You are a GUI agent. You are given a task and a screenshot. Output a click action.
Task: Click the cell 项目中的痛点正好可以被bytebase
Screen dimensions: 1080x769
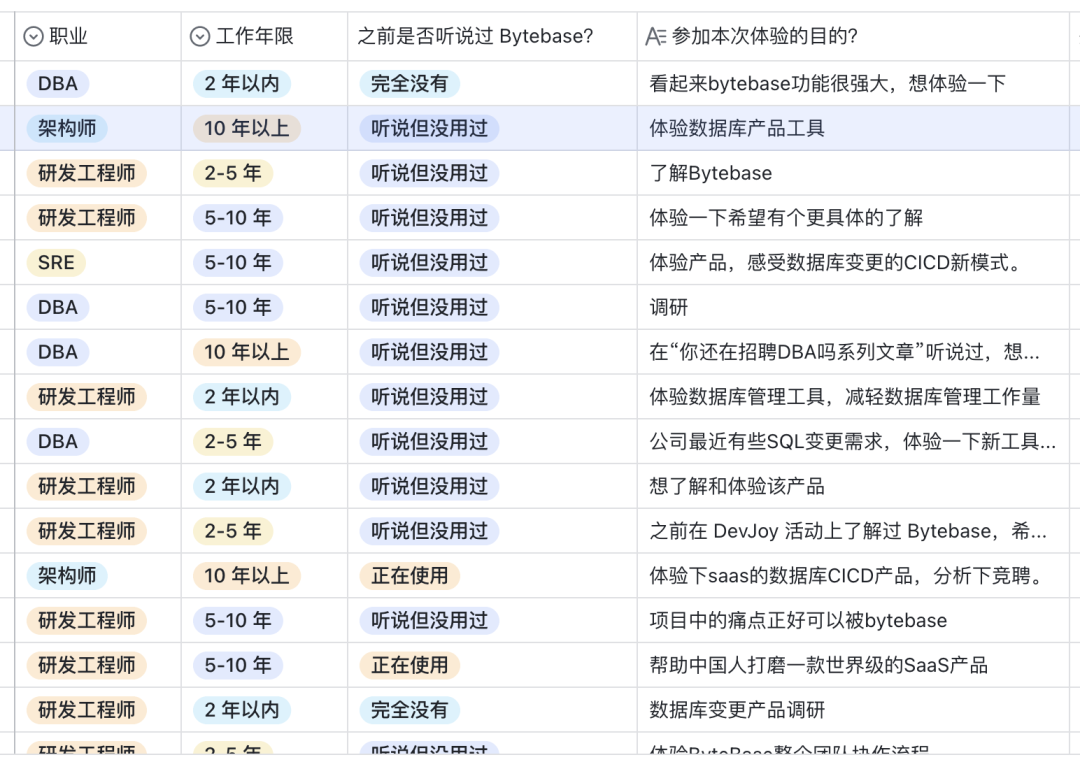click(x=853, y=621)
